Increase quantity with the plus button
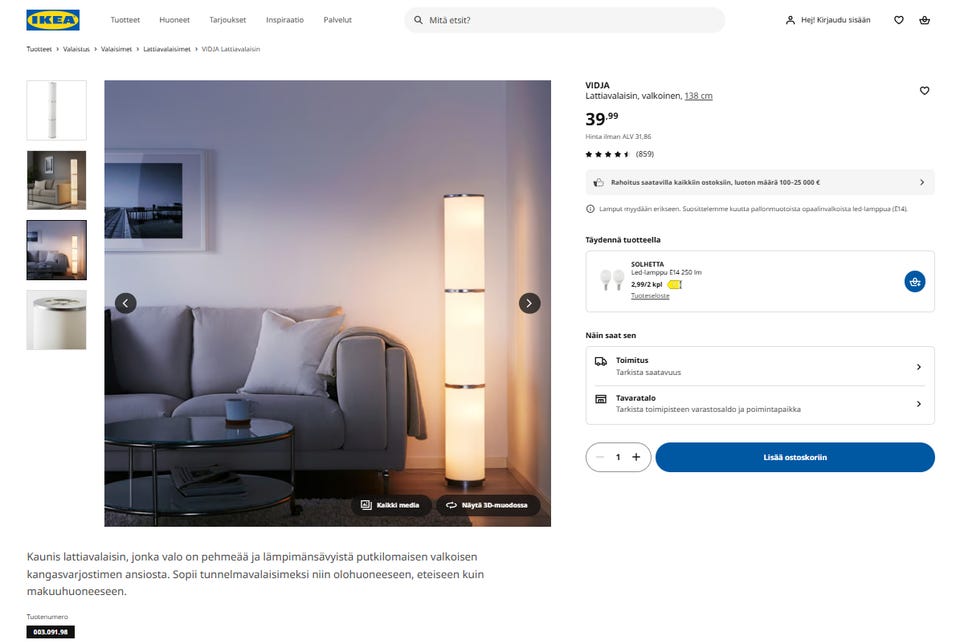Image resolution: width=960 pixels, height=644 pixels. click(636, 457)
